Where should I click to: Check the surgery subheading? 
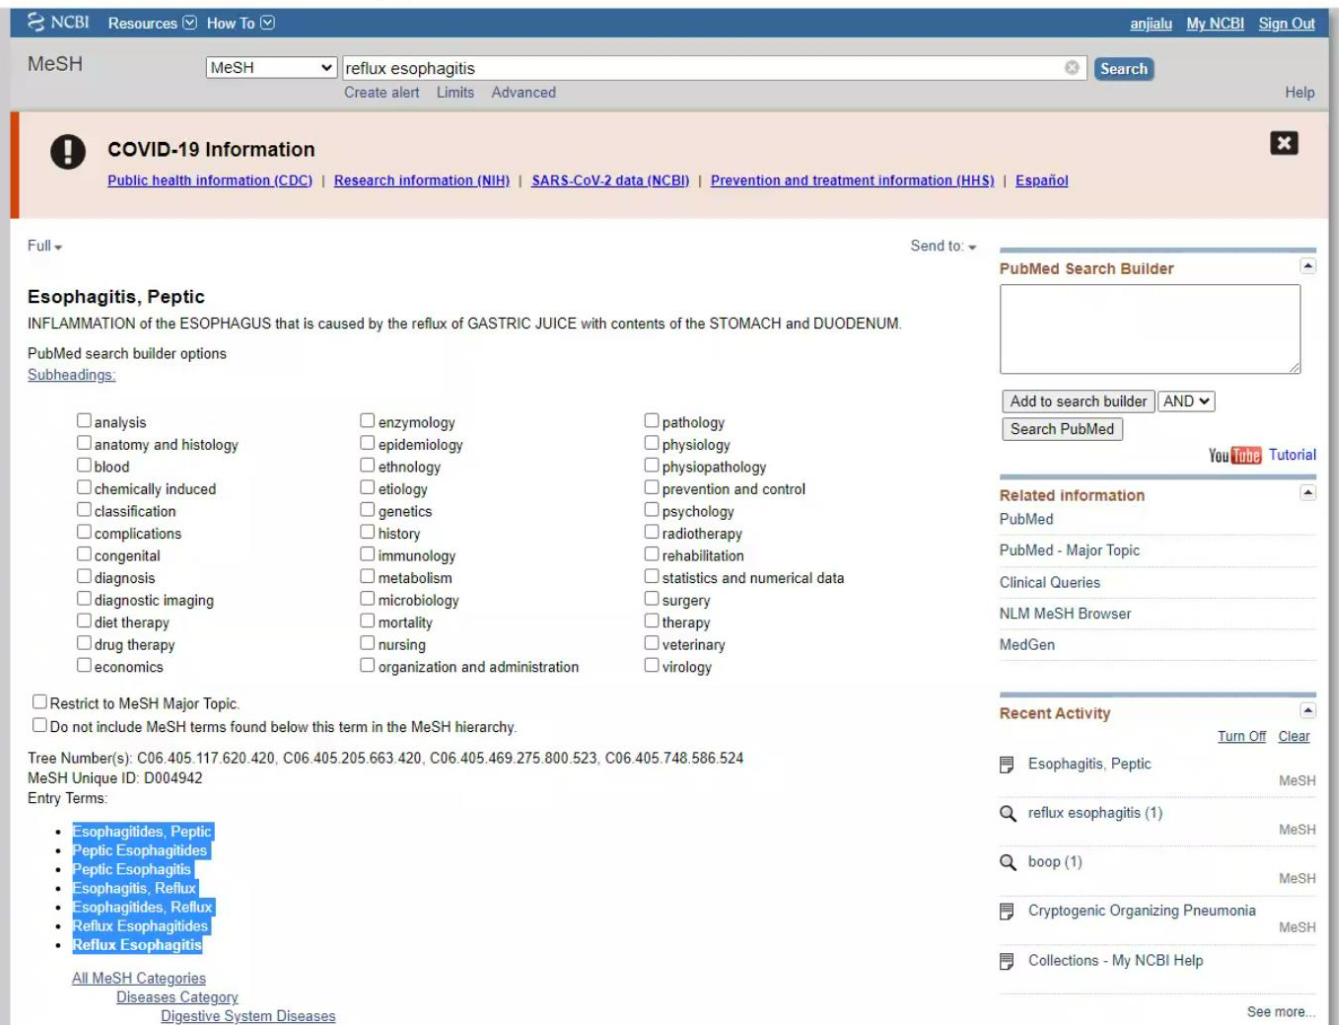(x=652, y=599)
